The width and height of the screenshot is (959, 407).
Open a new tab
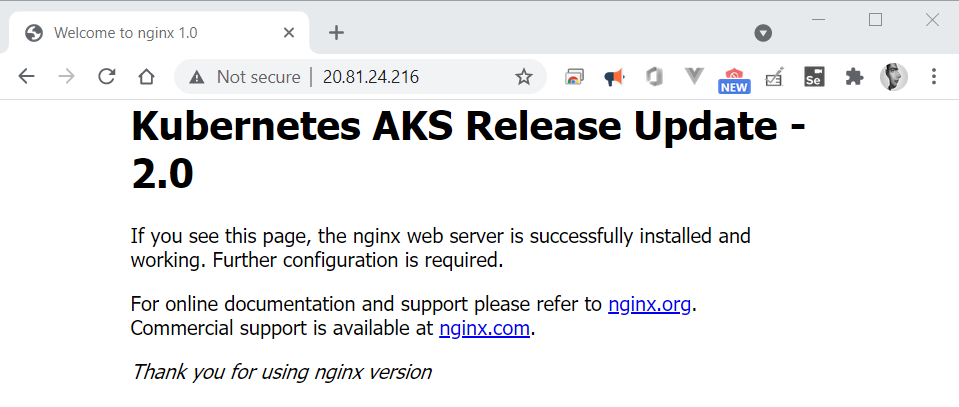point(336,33)
